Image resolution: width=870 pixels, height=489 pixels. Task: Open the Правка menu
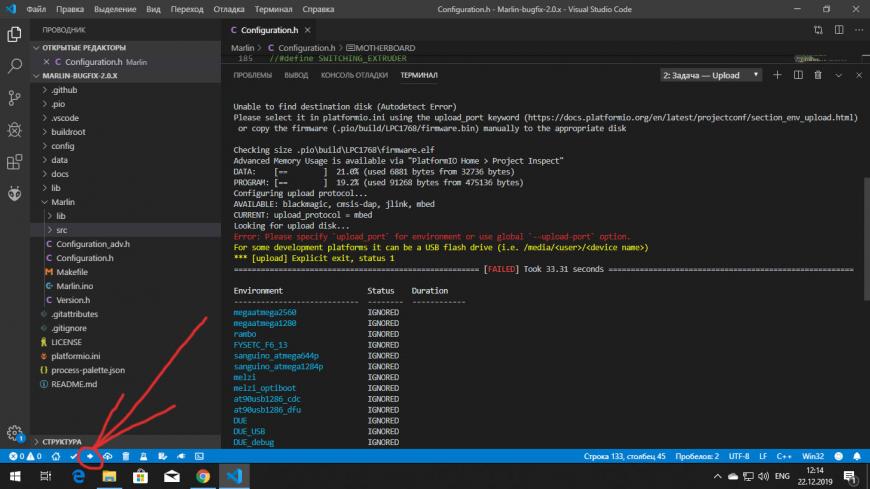(70, 9)
